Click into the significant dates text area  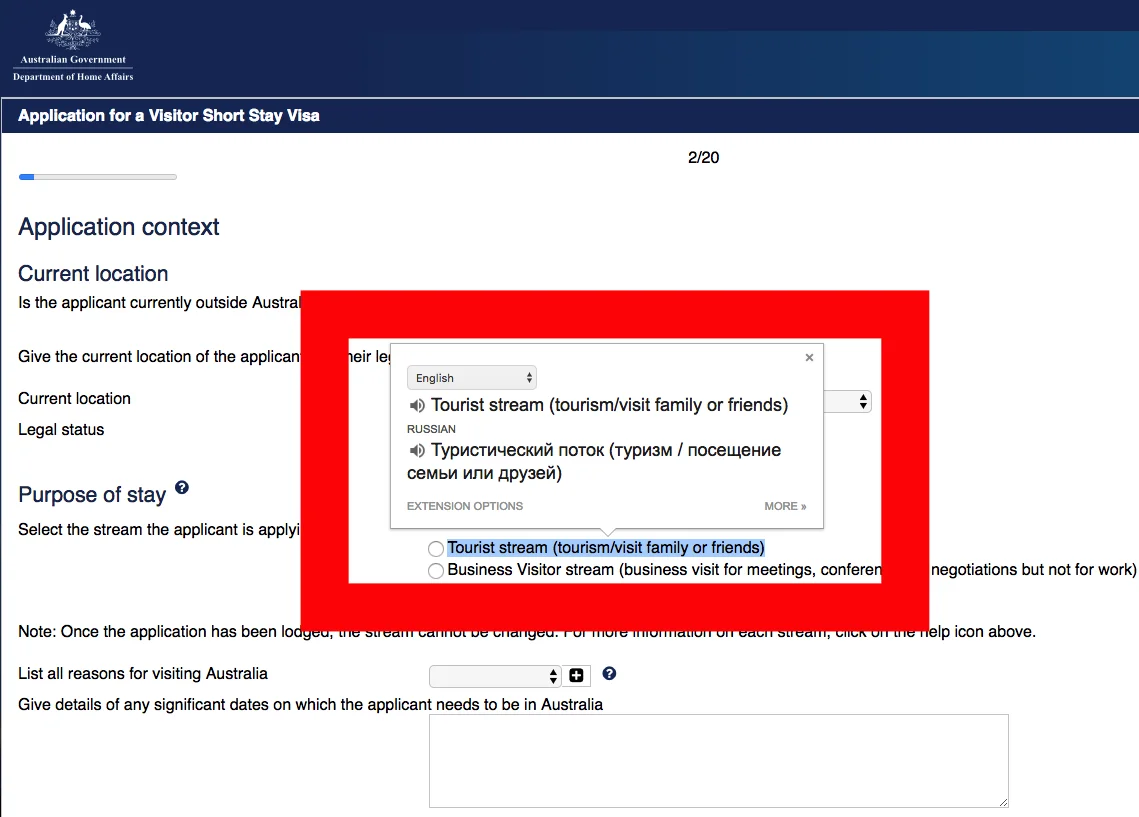pyautogui.click(x=718, y=760)
